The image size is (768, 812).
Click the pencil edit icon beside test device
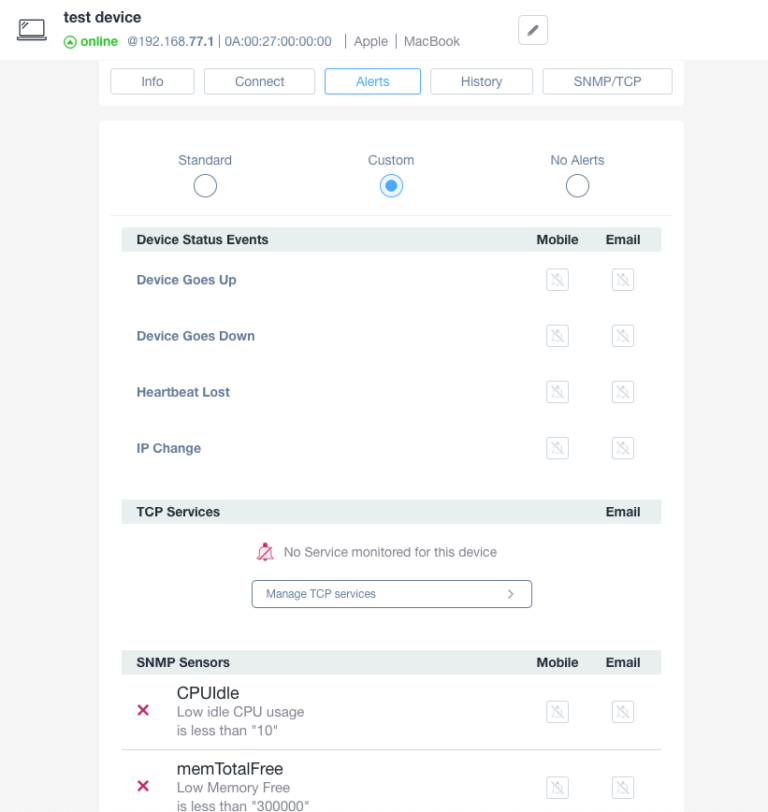point(533,31)
